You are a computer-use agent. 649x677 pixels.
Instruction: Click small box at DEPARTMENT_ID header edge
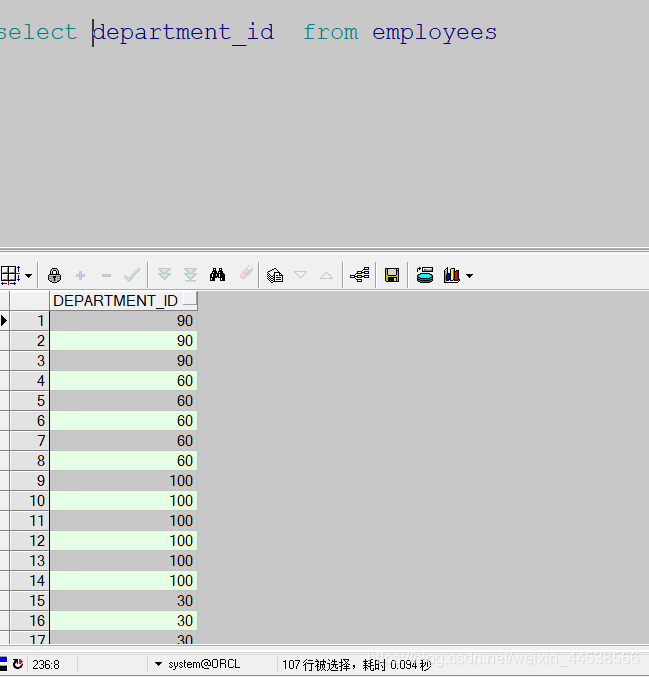pyautogui.click(x=190, y=299)
